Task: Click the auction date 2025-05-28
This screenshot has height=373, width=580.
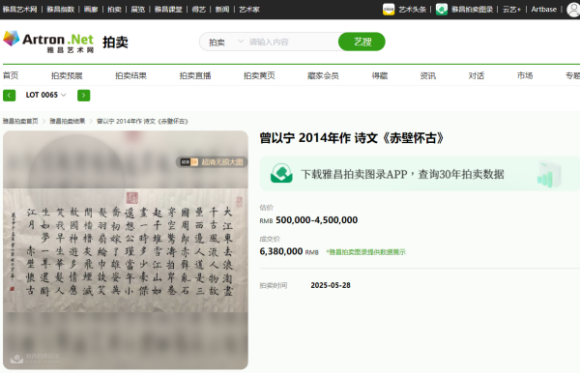Action: tap(330, 285)
